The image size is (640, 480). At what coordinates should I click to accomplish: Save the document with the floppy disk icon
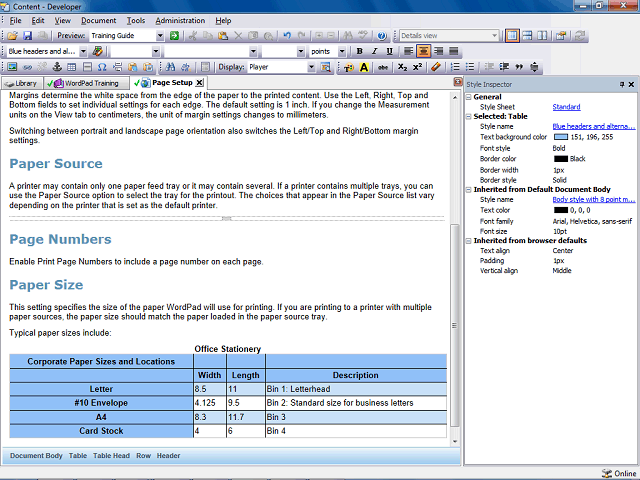[27, 36]
